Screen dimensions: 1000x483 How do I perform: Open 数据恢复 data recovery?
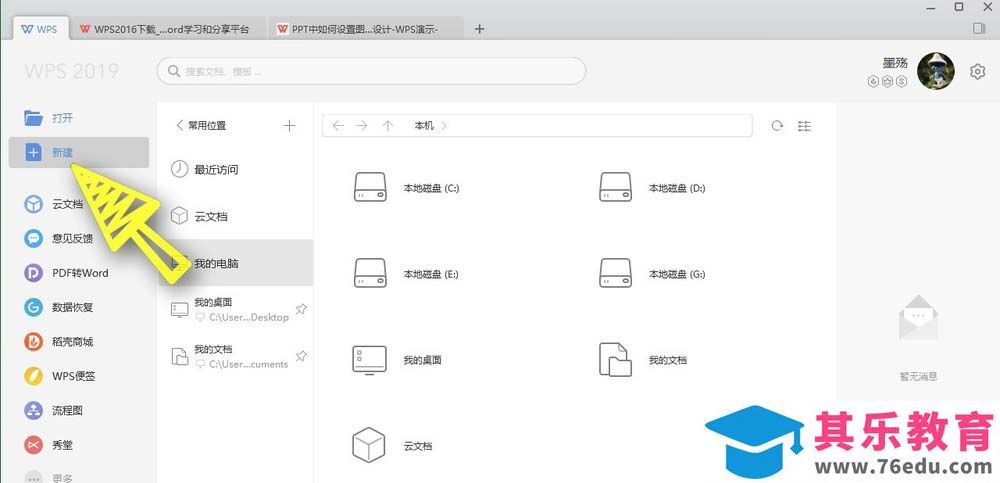point(59,308)
